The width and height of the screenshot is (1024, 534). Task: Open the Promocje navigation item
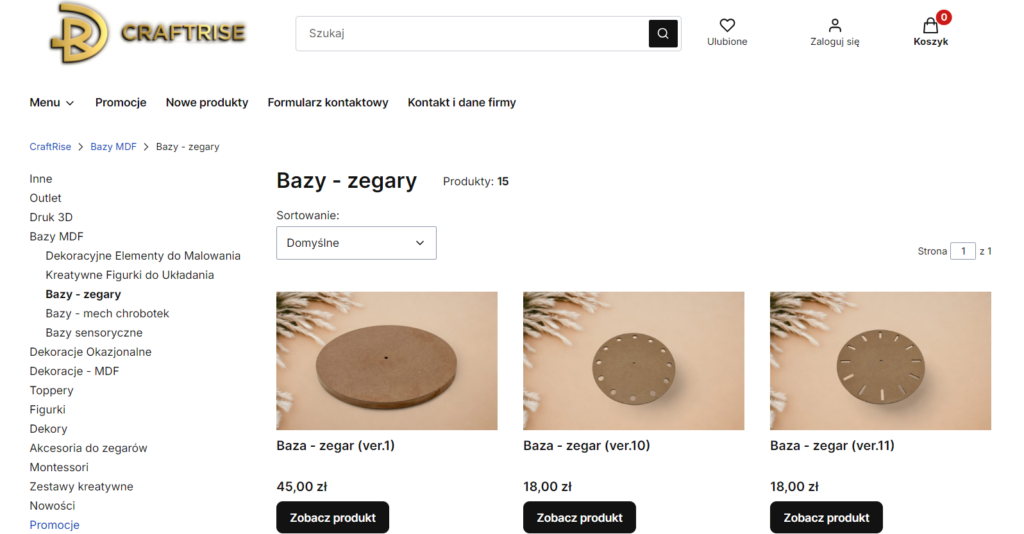click(x=121, y=102)
